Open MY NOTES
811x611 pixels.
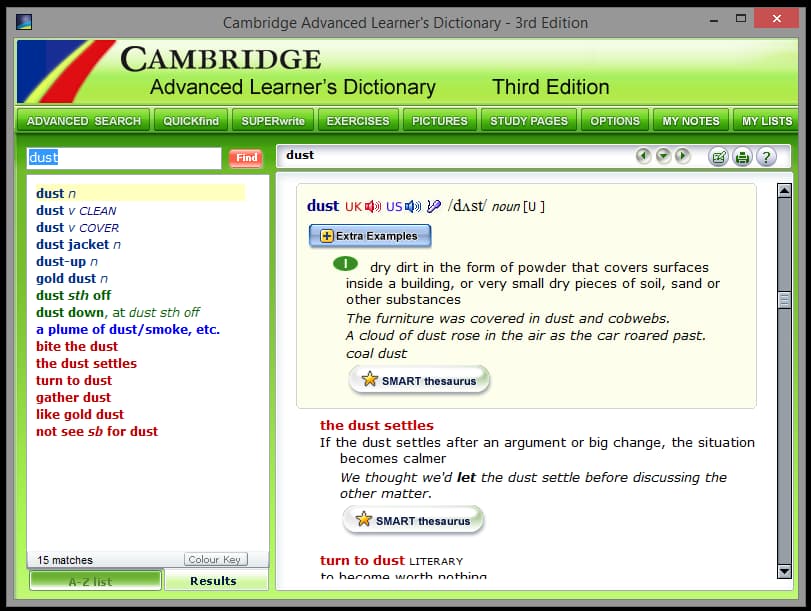691,121
